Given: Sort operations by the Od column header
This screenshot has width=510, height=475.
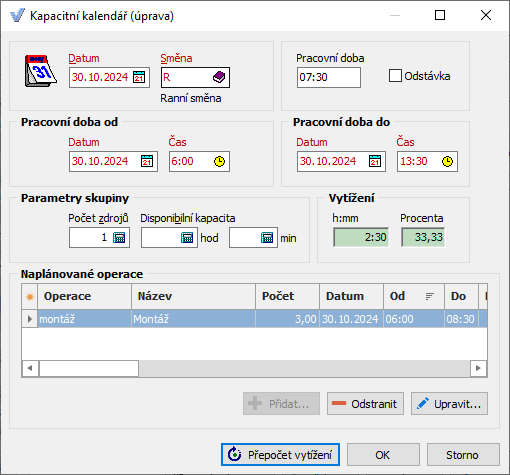Looking at the screenshot, I should tap(414, 296).
